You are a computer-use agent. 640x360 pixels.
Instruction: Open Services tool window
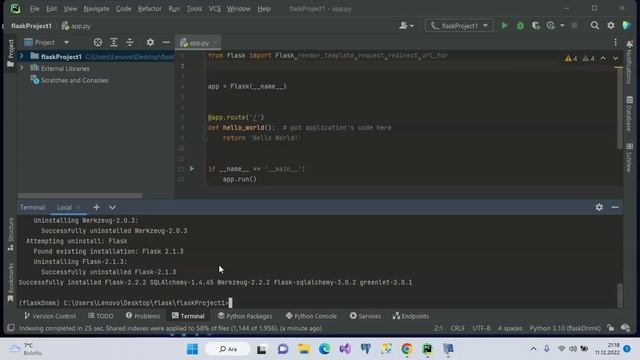point(365,316)
